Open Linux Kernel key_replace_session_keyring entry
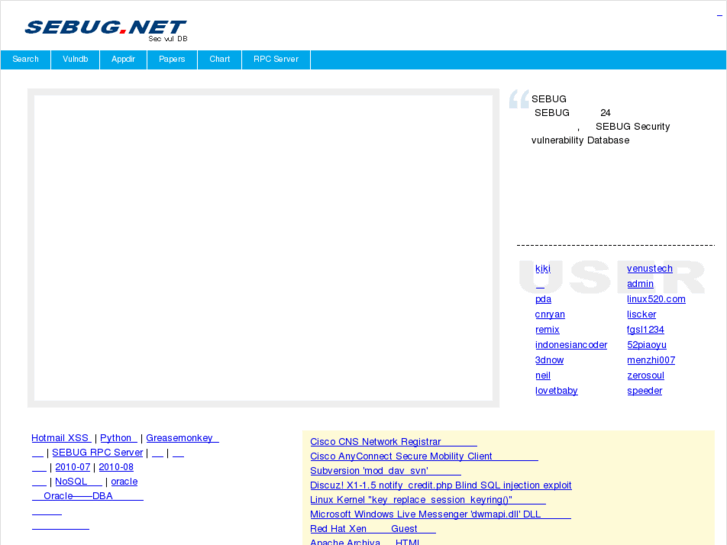727x545 pixels. (427, 500)
